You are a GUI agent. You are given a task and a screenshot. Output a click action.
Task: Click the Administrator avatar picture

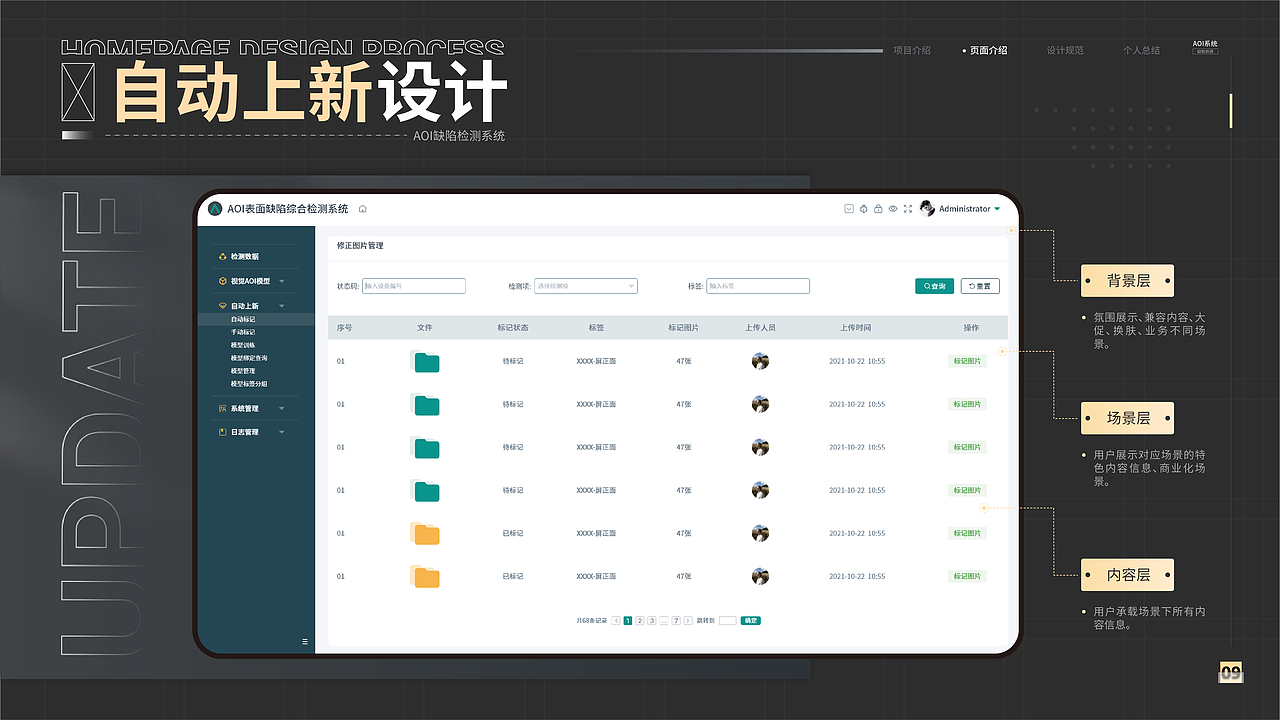pyautogui.click(x=927, y=209)
